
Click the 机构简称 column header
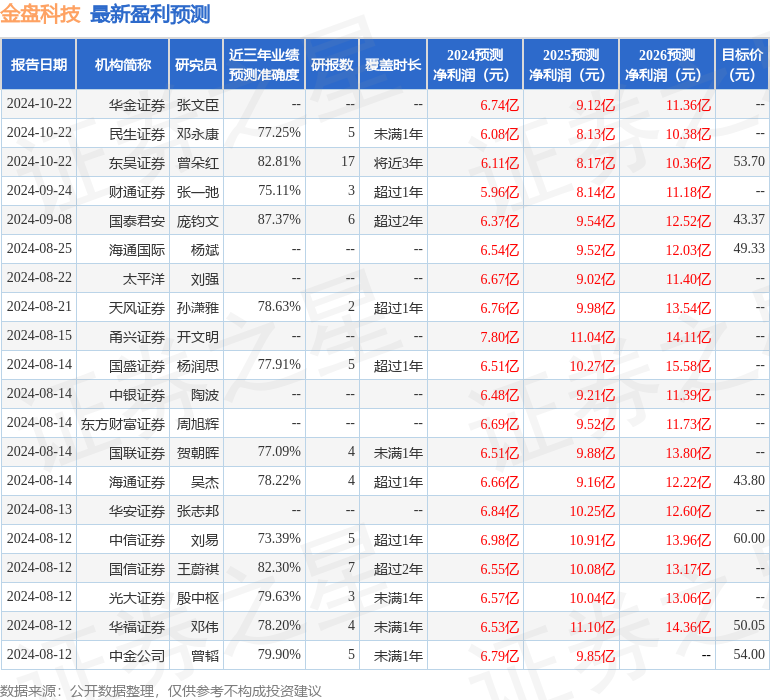click(123, 65)
